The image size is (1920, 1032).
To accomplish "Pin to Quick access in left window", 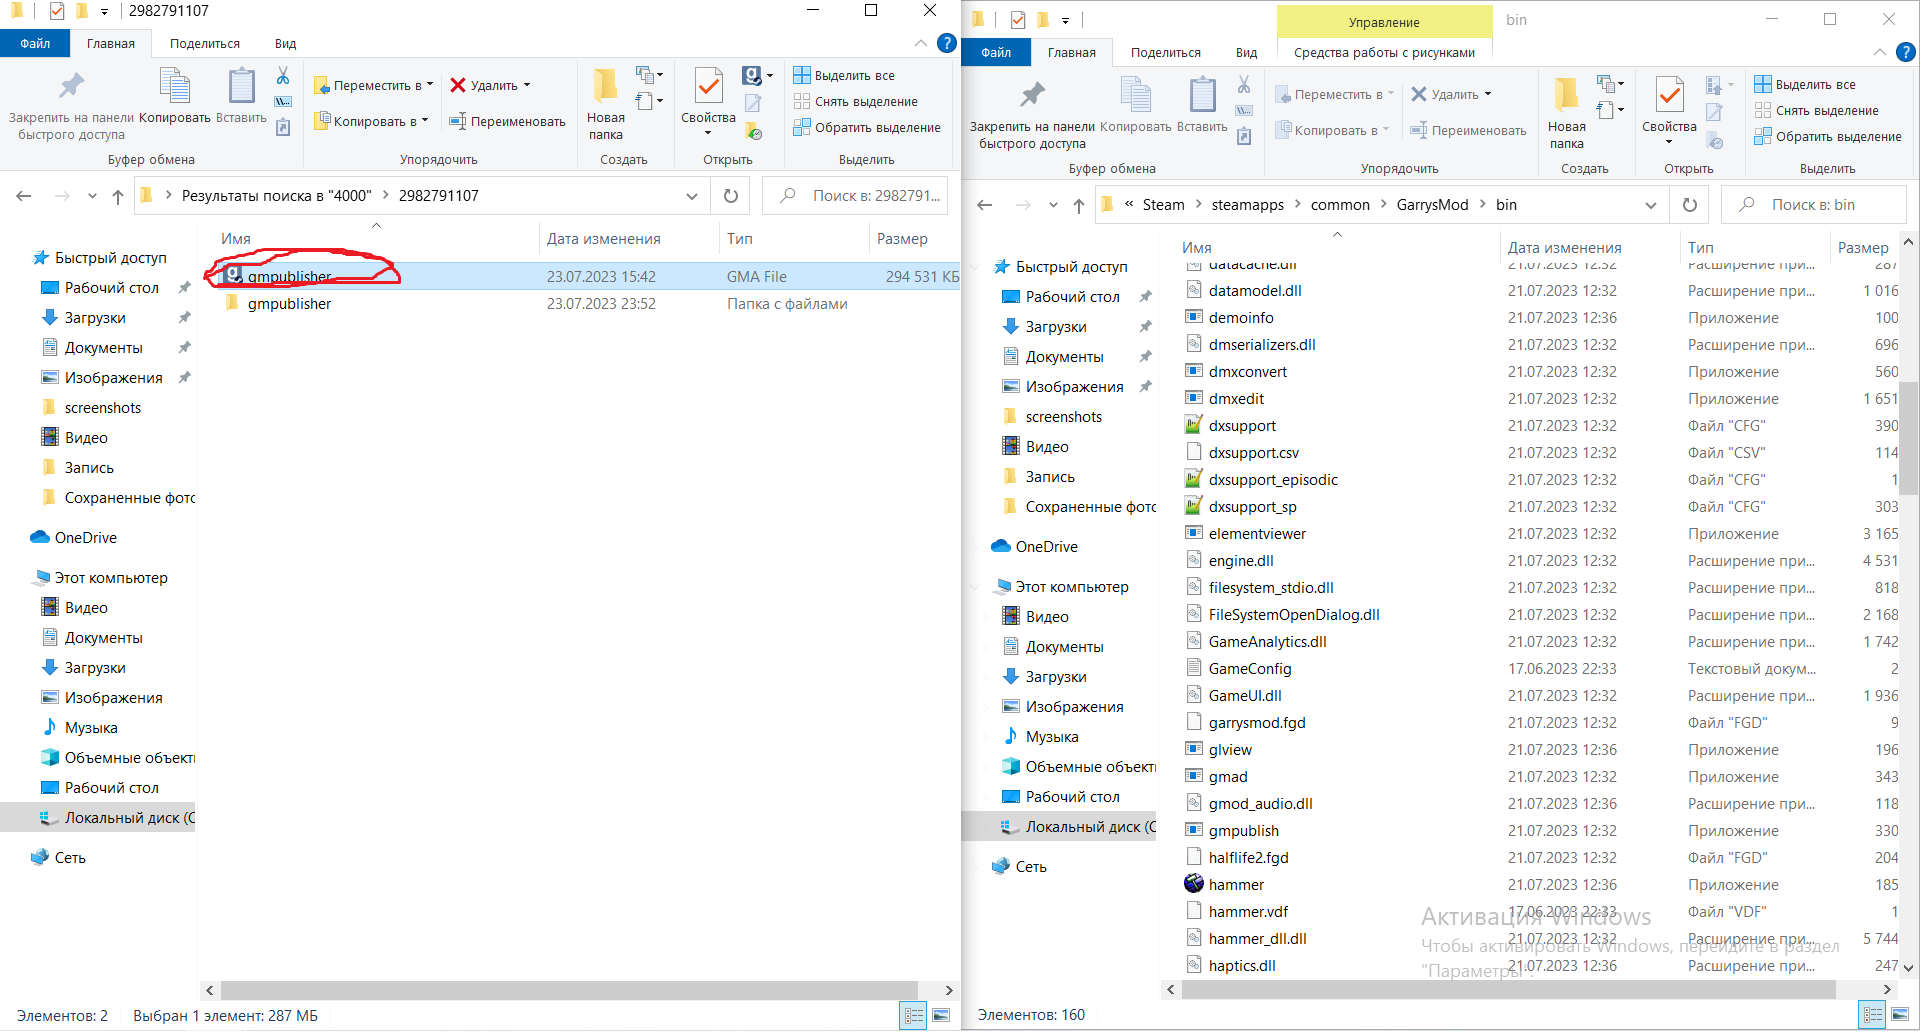I will 71,104.
